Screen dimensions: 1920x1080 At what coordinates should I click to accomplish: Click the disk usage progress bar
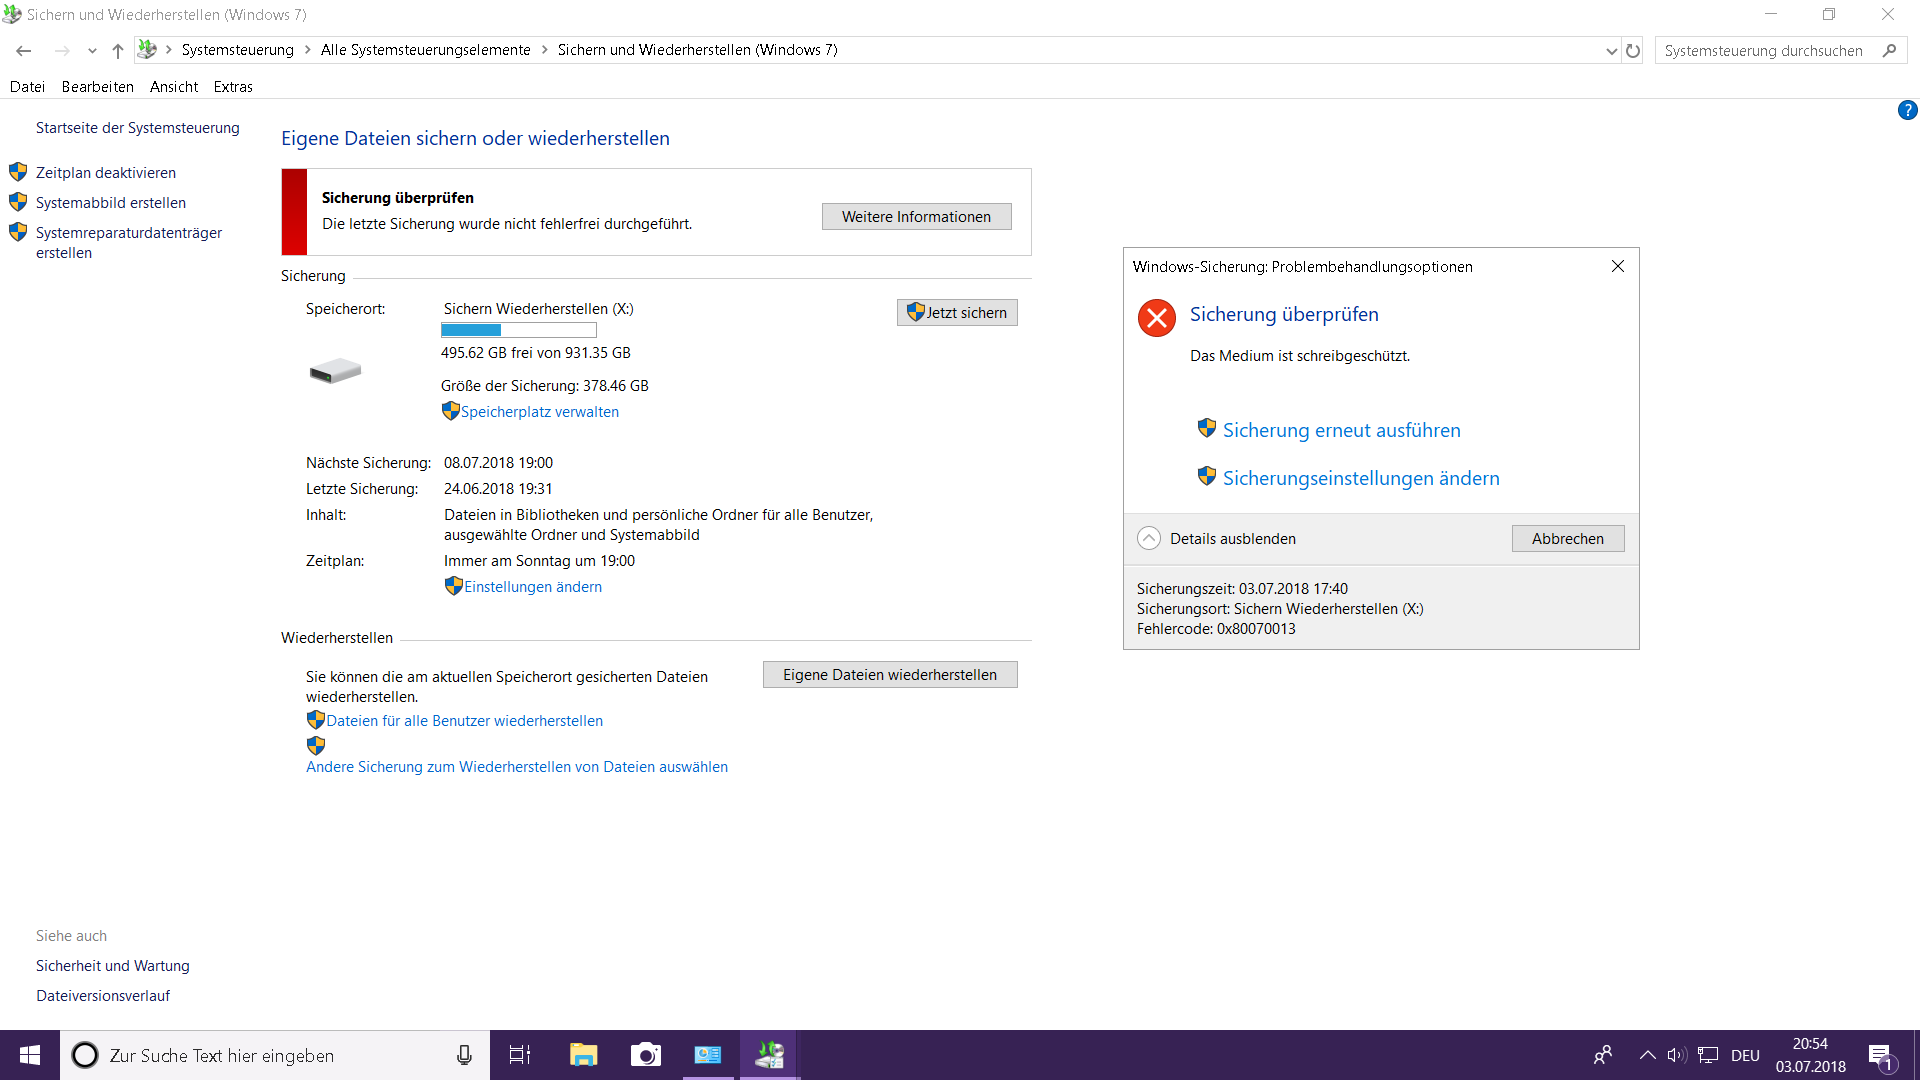pos(518,330)
